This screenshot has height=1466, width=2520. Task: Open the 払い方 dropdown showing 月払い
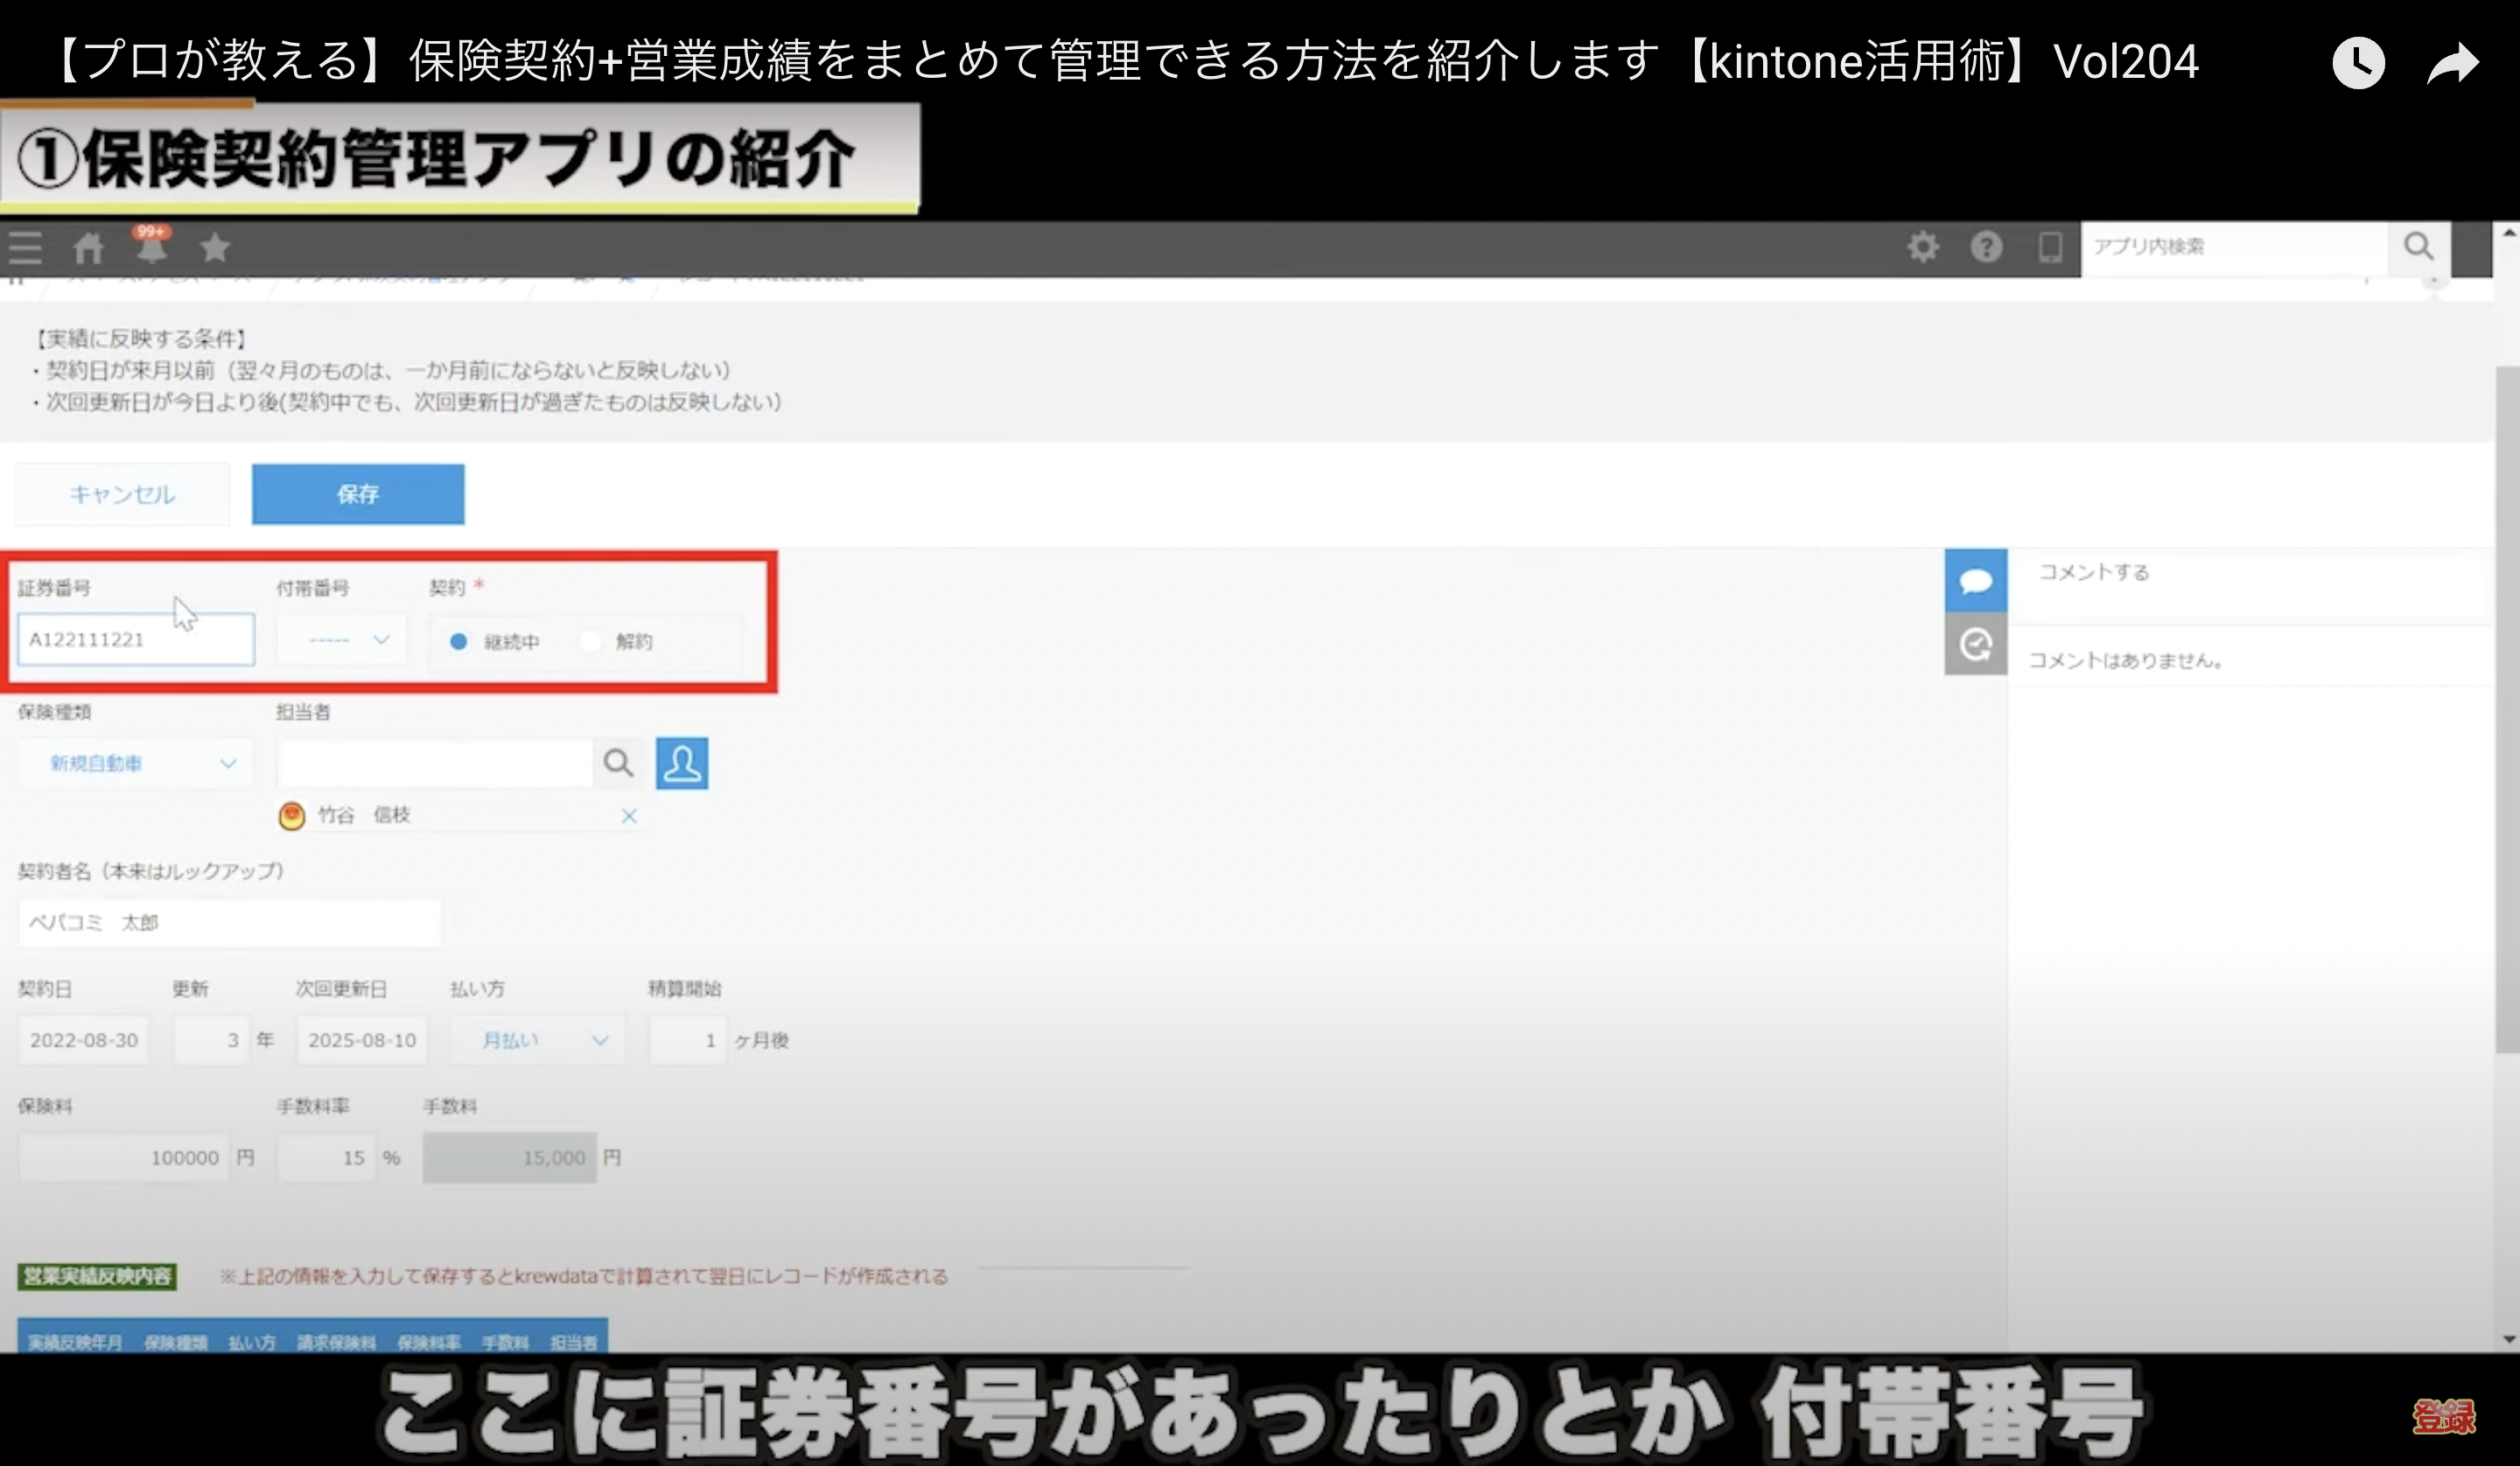(538, 1040)
